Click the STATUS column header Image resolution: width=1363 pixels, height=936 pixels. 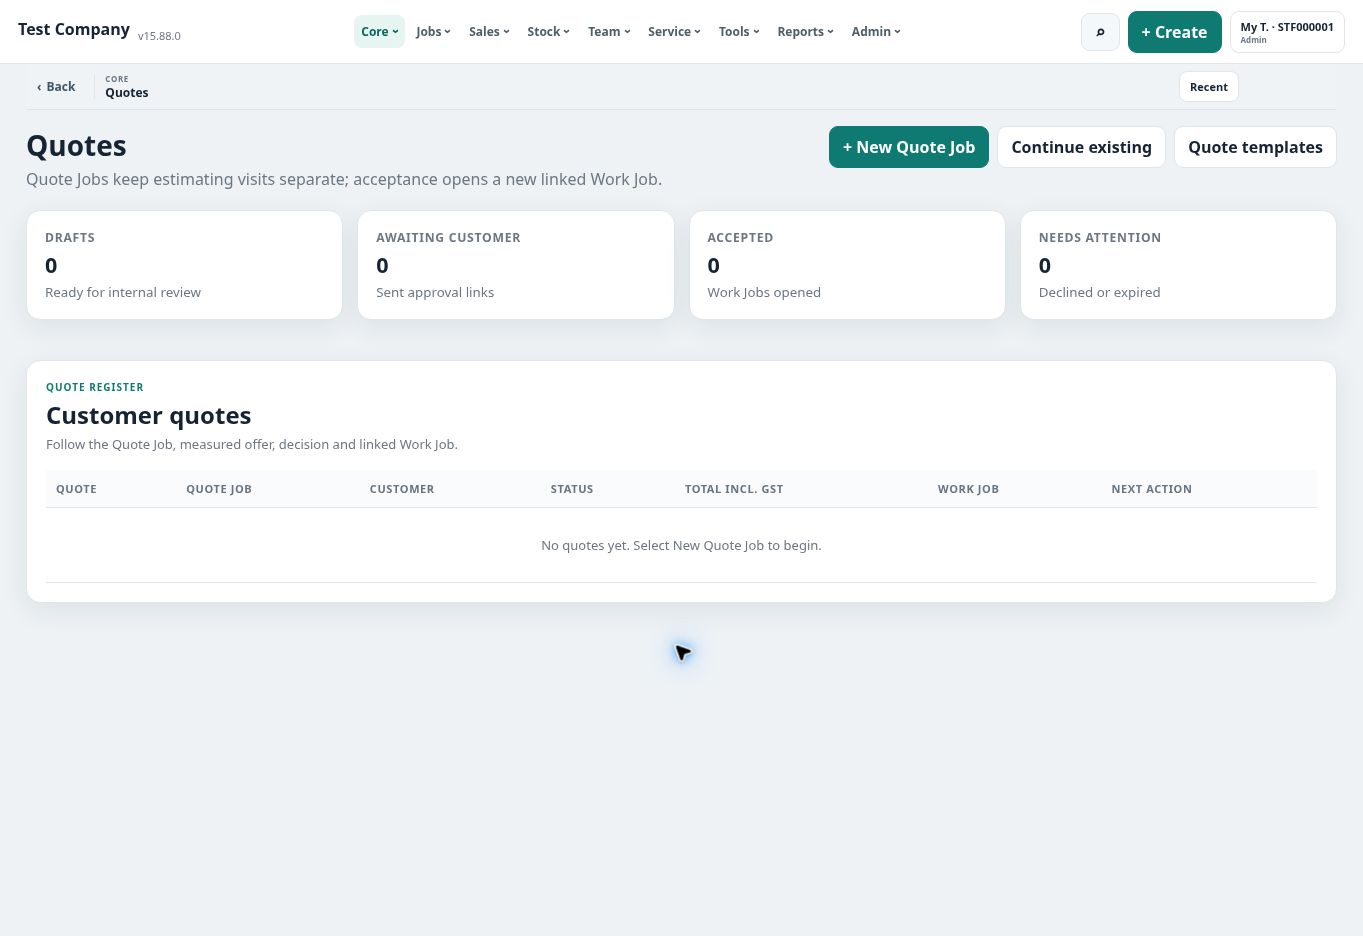point(572,489)
